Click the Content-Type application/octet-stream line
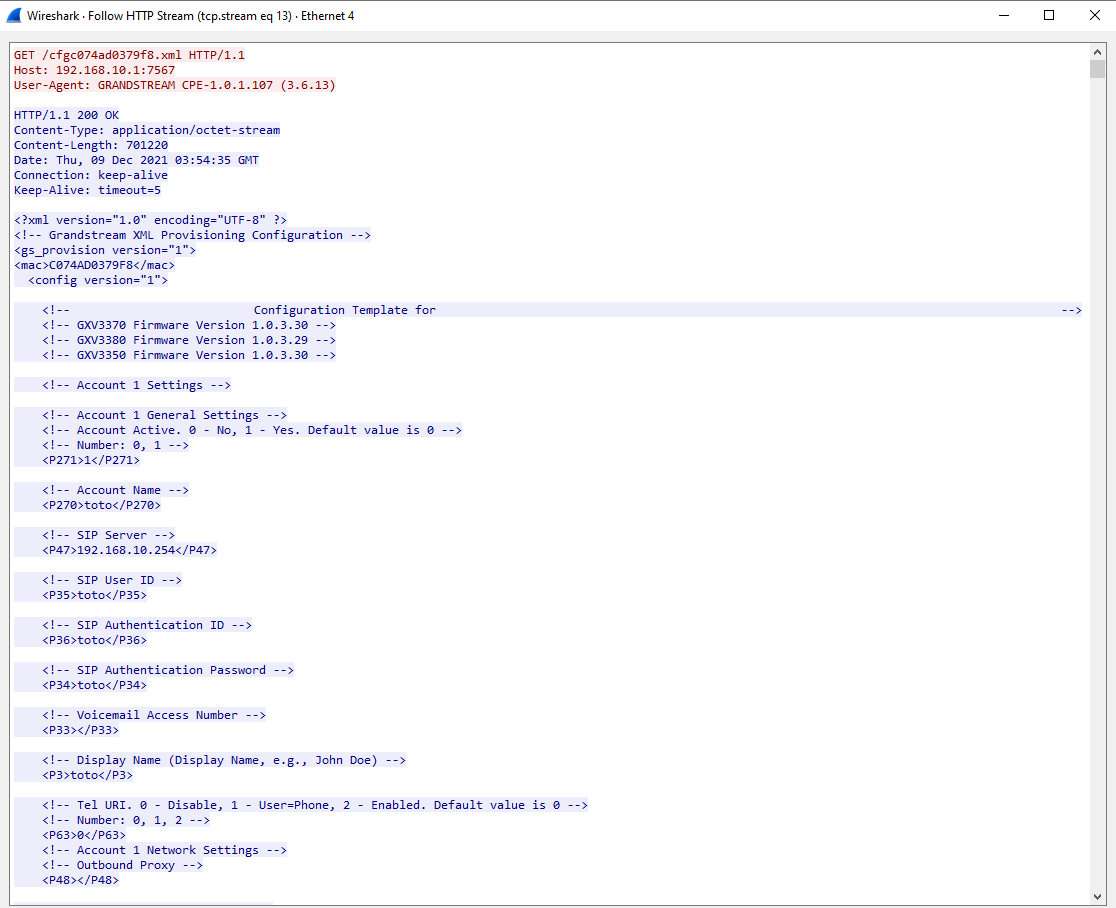This screenshot has height=908, width=1116. (x=147, y=130)
